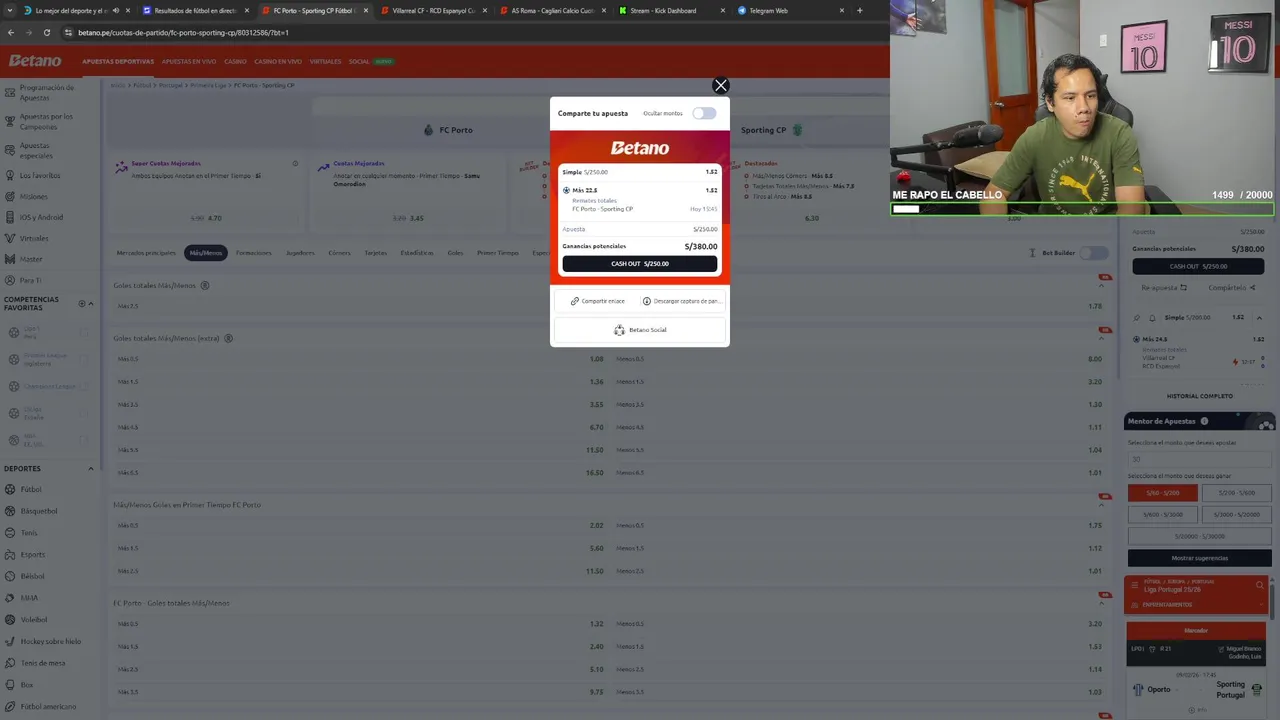
Task: Open Apuestas especiales in sidebar
Action: [x=35, y=150]
